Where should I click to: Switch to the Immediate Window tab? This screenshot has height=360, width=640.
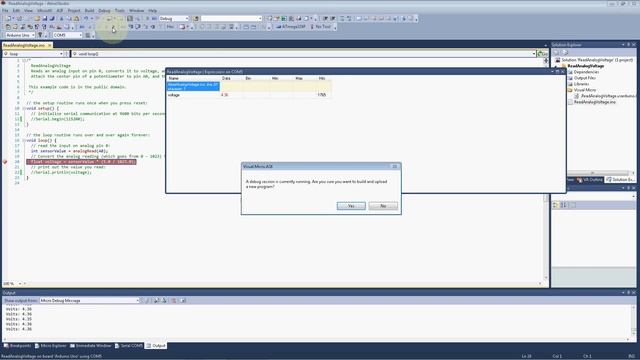[x=91, y=346]
